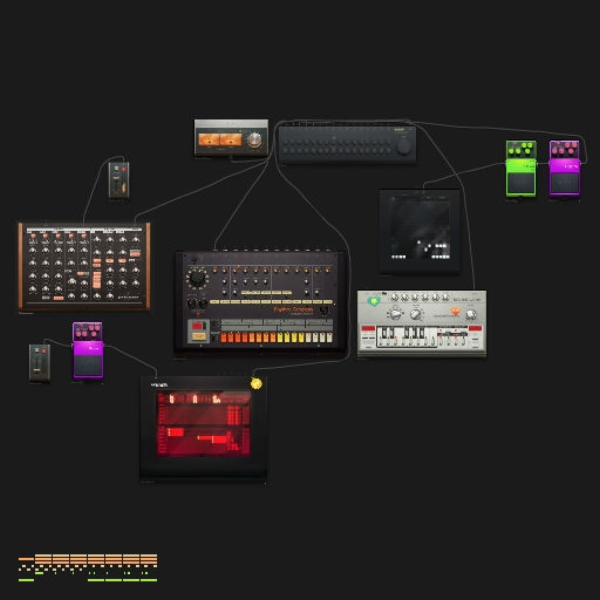Click small black knob right of Rhythm Composer label
This screenshot has width=600, height=600.
[x=324, y=310]
